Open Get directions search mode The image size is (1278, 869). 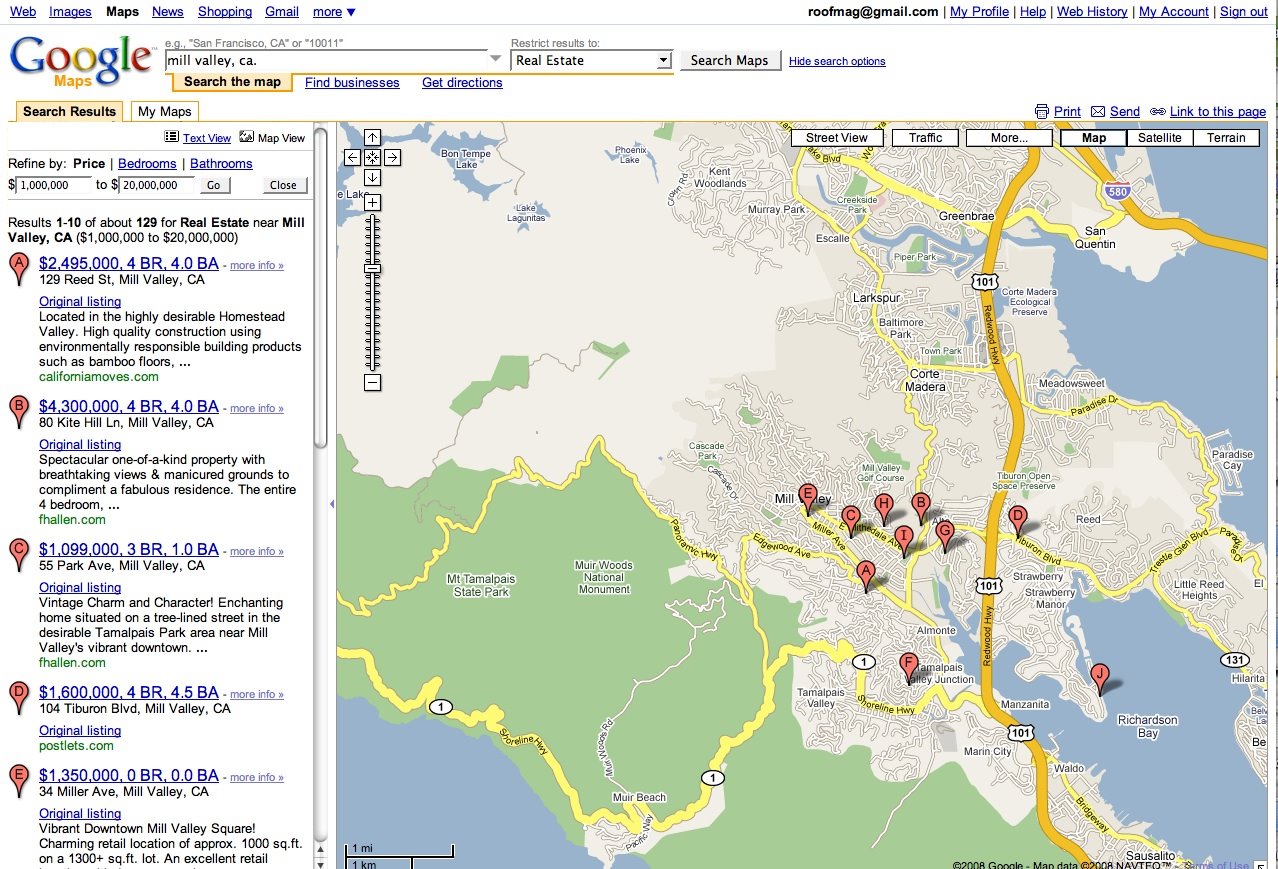click(x=462, y=83)
